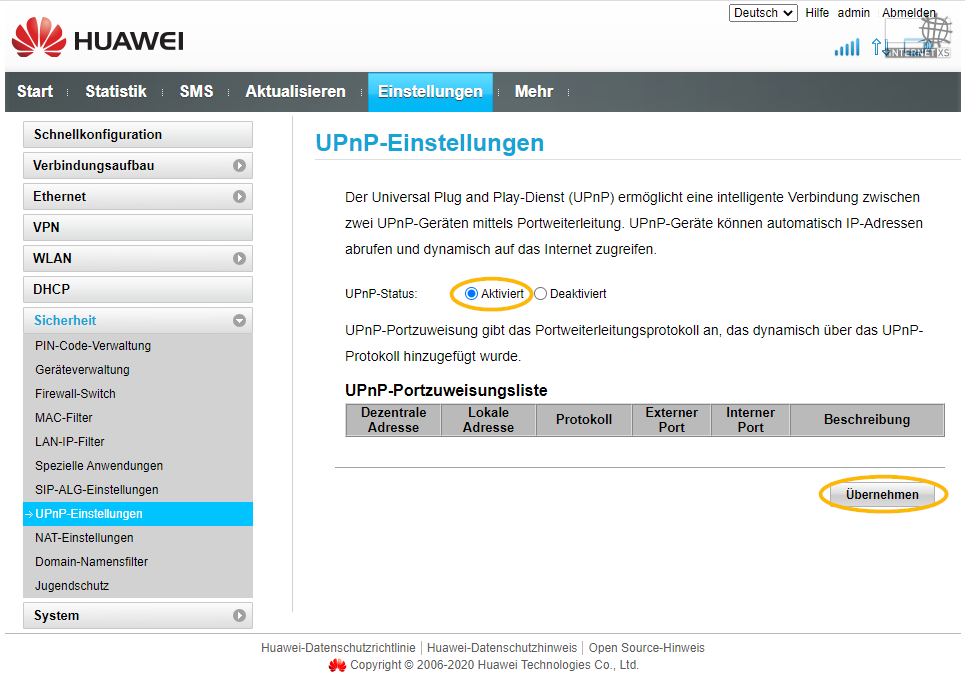Go to the Start tab
This screenshot has width=965, height=679.
pyautogui.click(x=35, y=92)
